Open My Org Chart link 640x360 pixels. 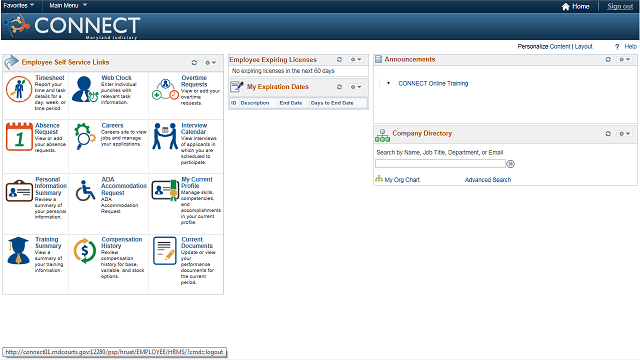tap(402, 180)
